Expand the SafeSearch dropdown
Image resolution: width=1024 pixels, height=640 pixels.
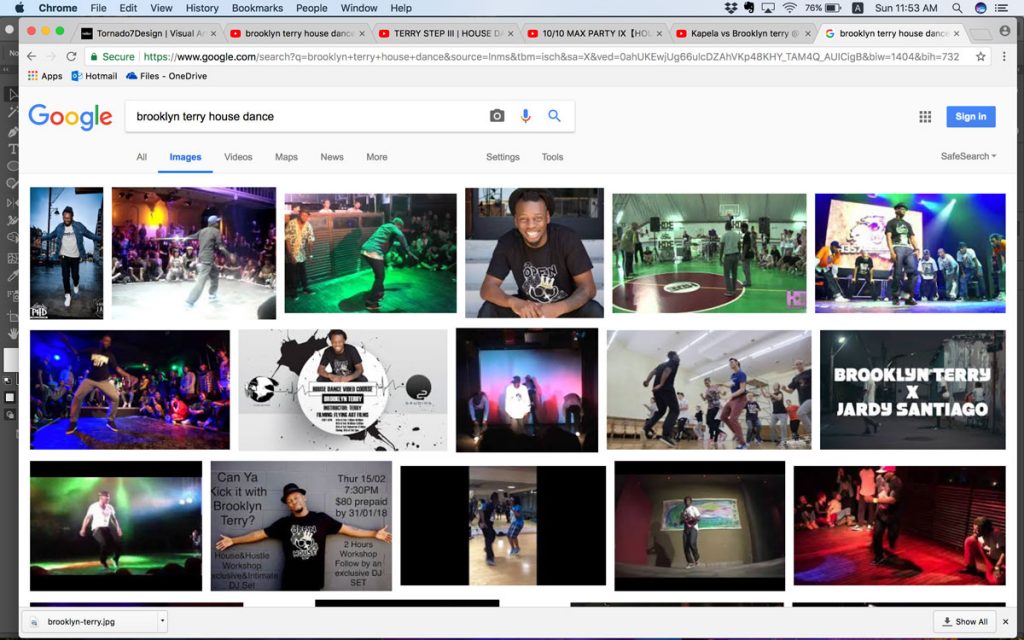pos(968,156)
